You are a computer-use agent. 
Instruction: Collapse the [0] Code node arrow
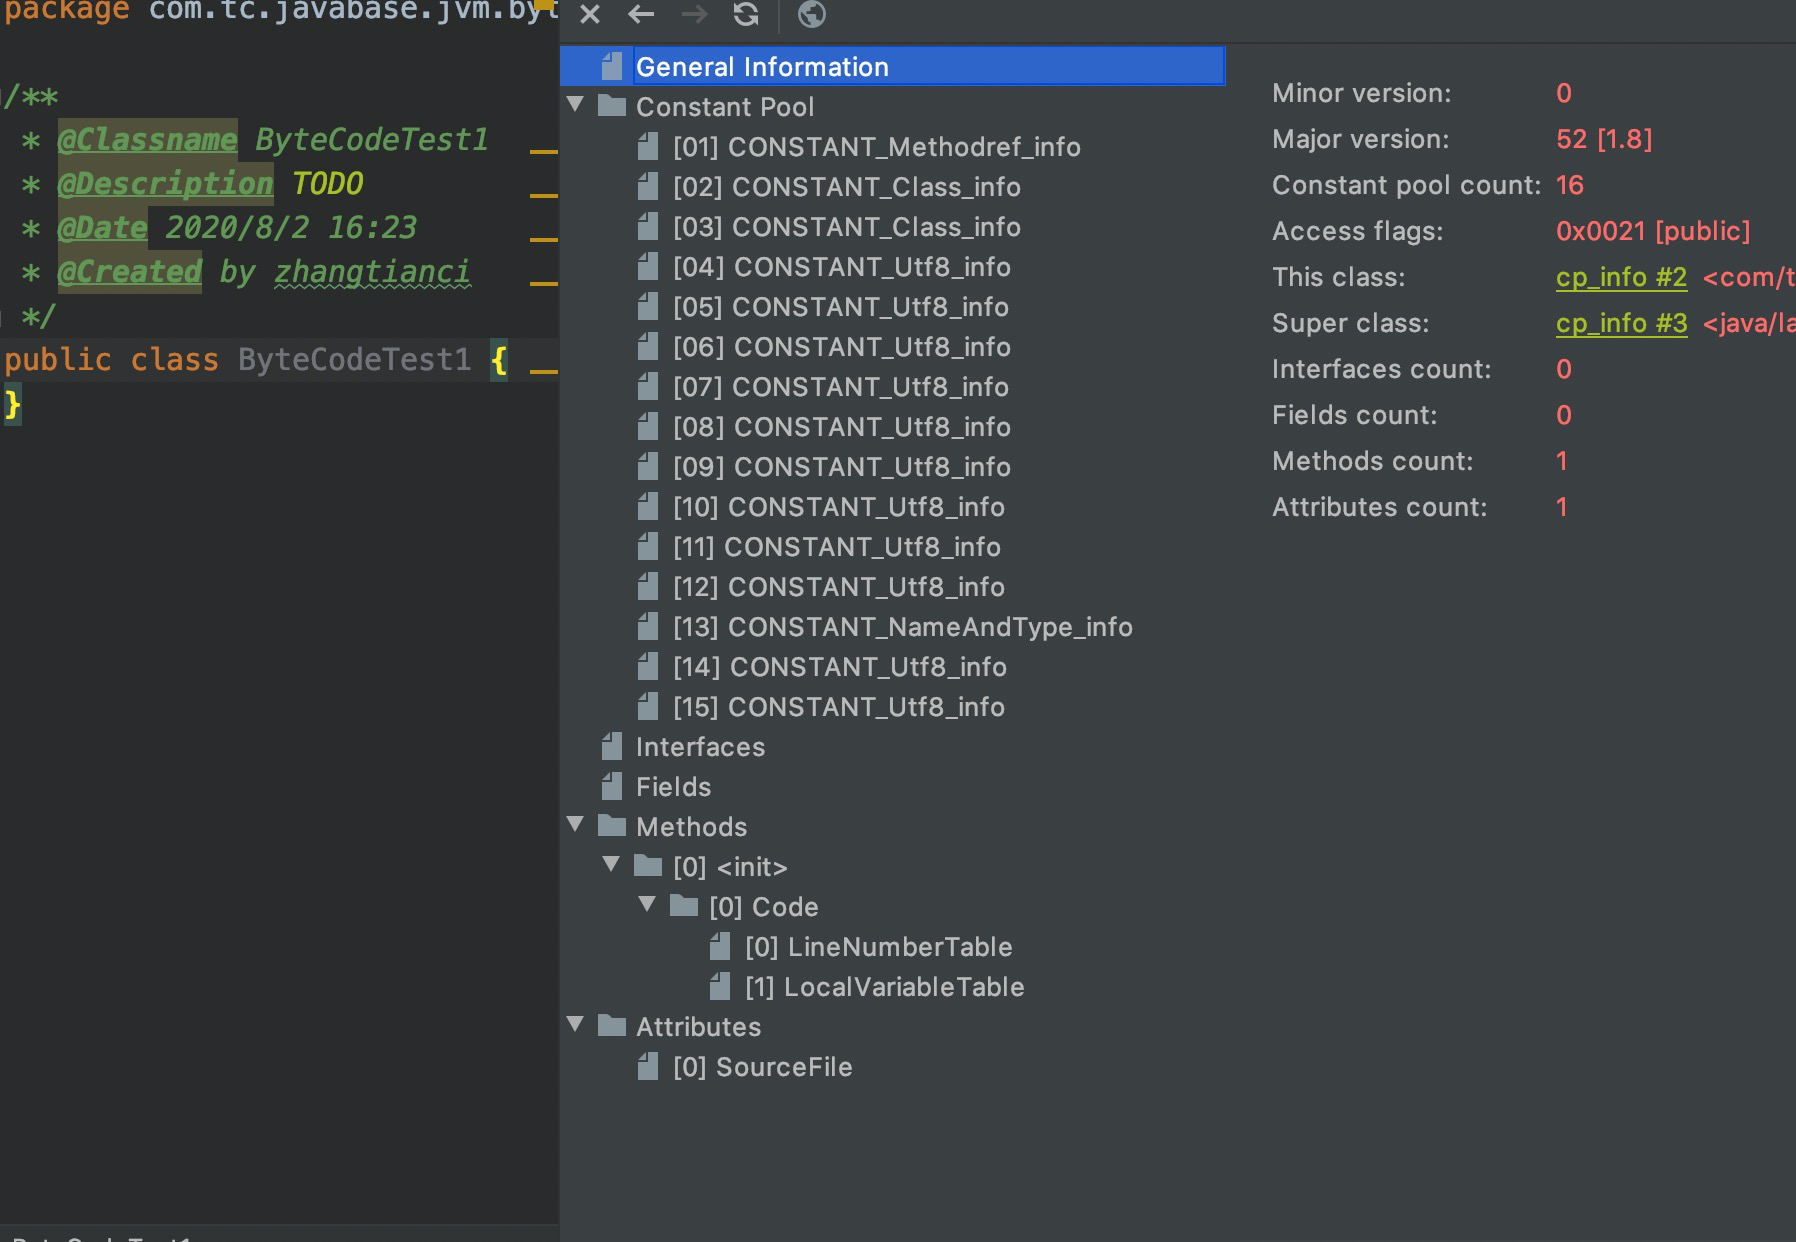tap(648, 905)
